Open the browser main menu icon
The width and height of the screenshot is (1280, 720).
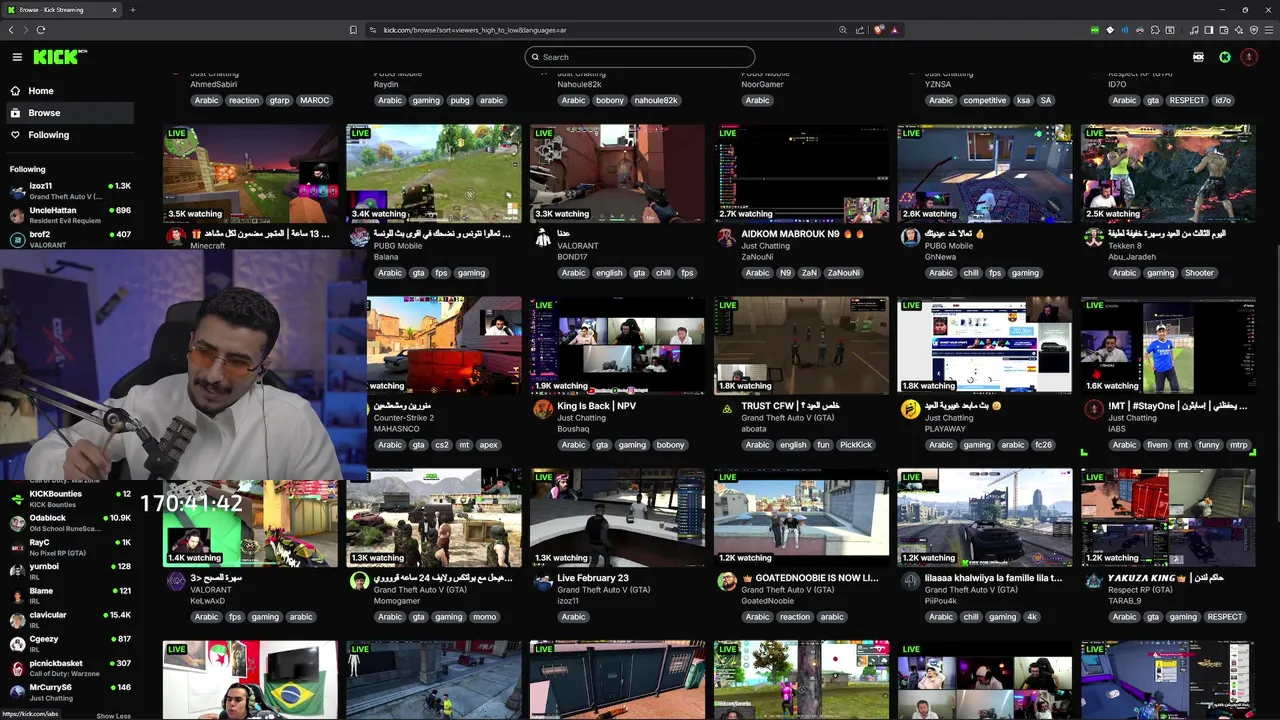click(1269, 30)
